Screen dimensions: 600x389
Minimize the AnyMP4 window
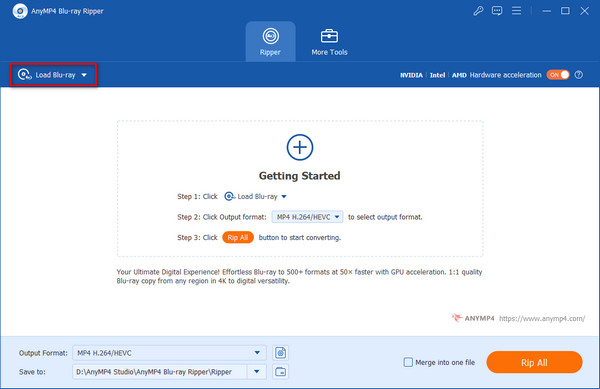click(x=546, y=11)
